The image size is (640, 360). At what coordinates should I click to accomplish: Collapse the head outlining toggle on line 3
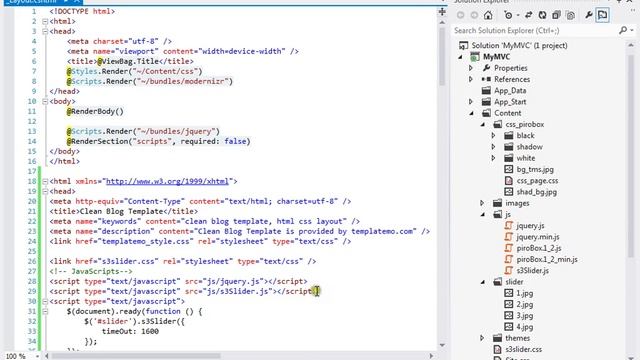[x=45, y=31]
